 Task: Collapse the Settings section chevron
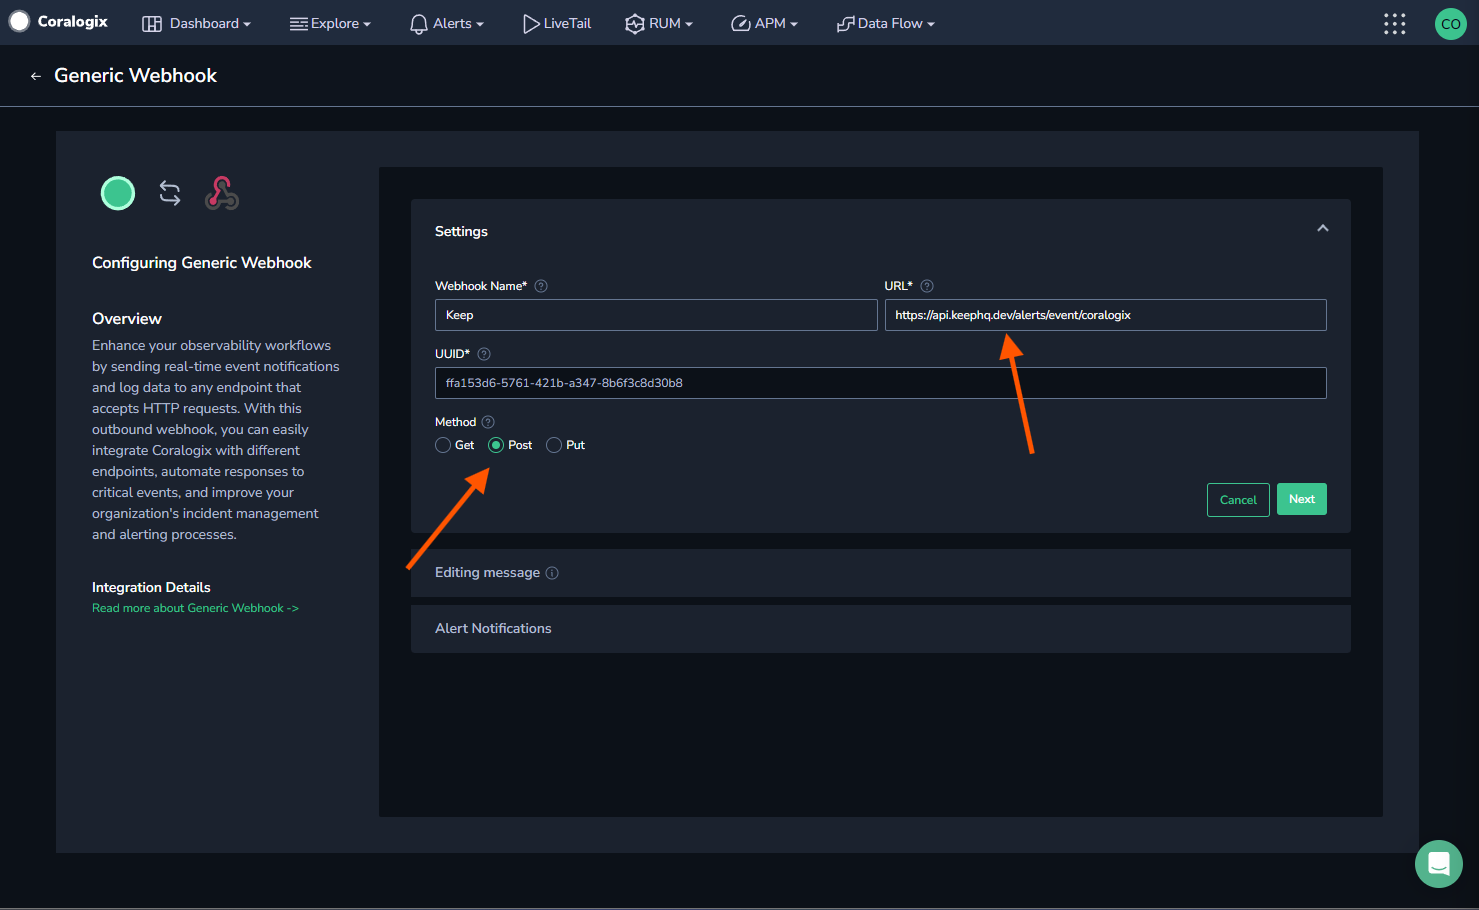point(1323,229)
